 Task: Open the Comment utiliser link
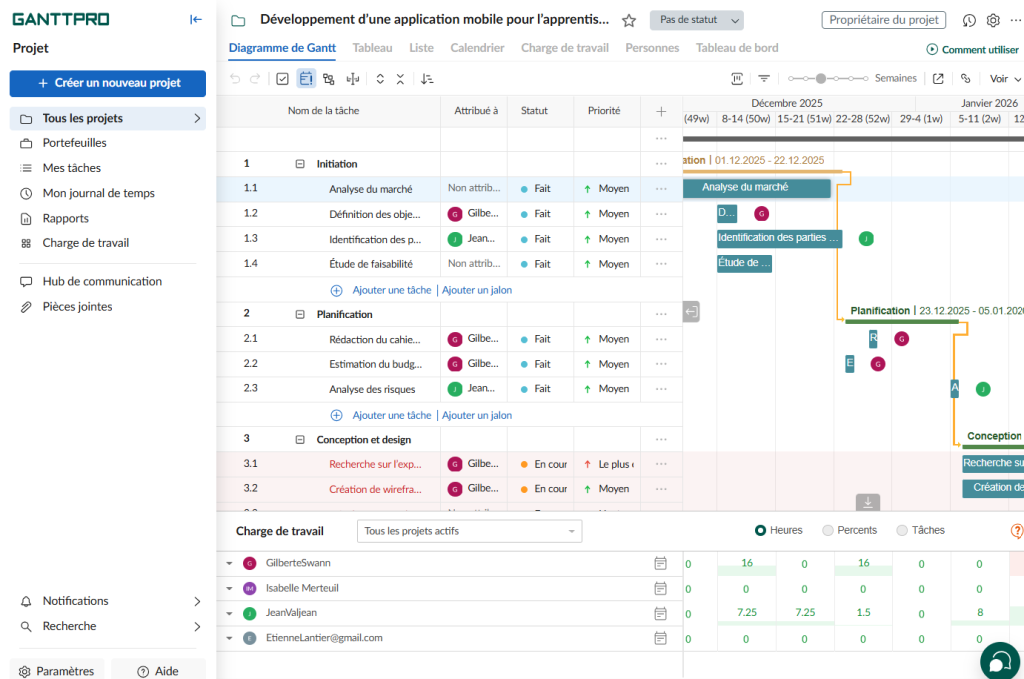[x=973, y=50]
